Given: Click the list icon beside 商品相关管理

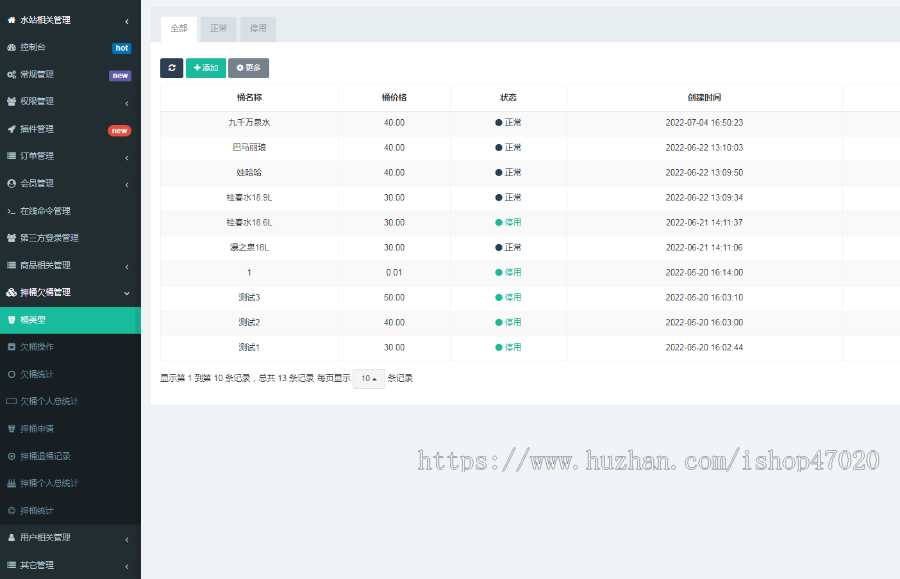Looking at the screenshot, I should click(x=11, y=265).
